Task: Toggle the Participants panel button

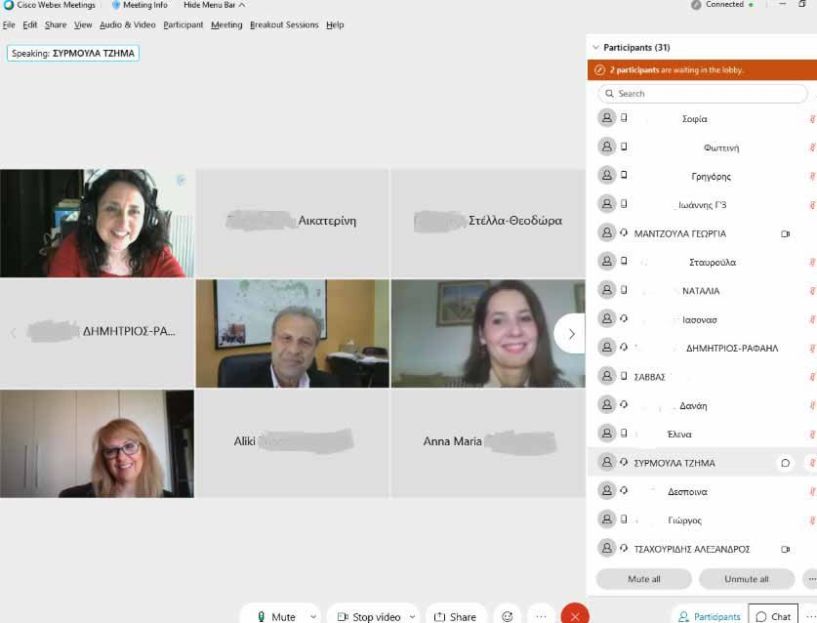Action: point(709,616)
